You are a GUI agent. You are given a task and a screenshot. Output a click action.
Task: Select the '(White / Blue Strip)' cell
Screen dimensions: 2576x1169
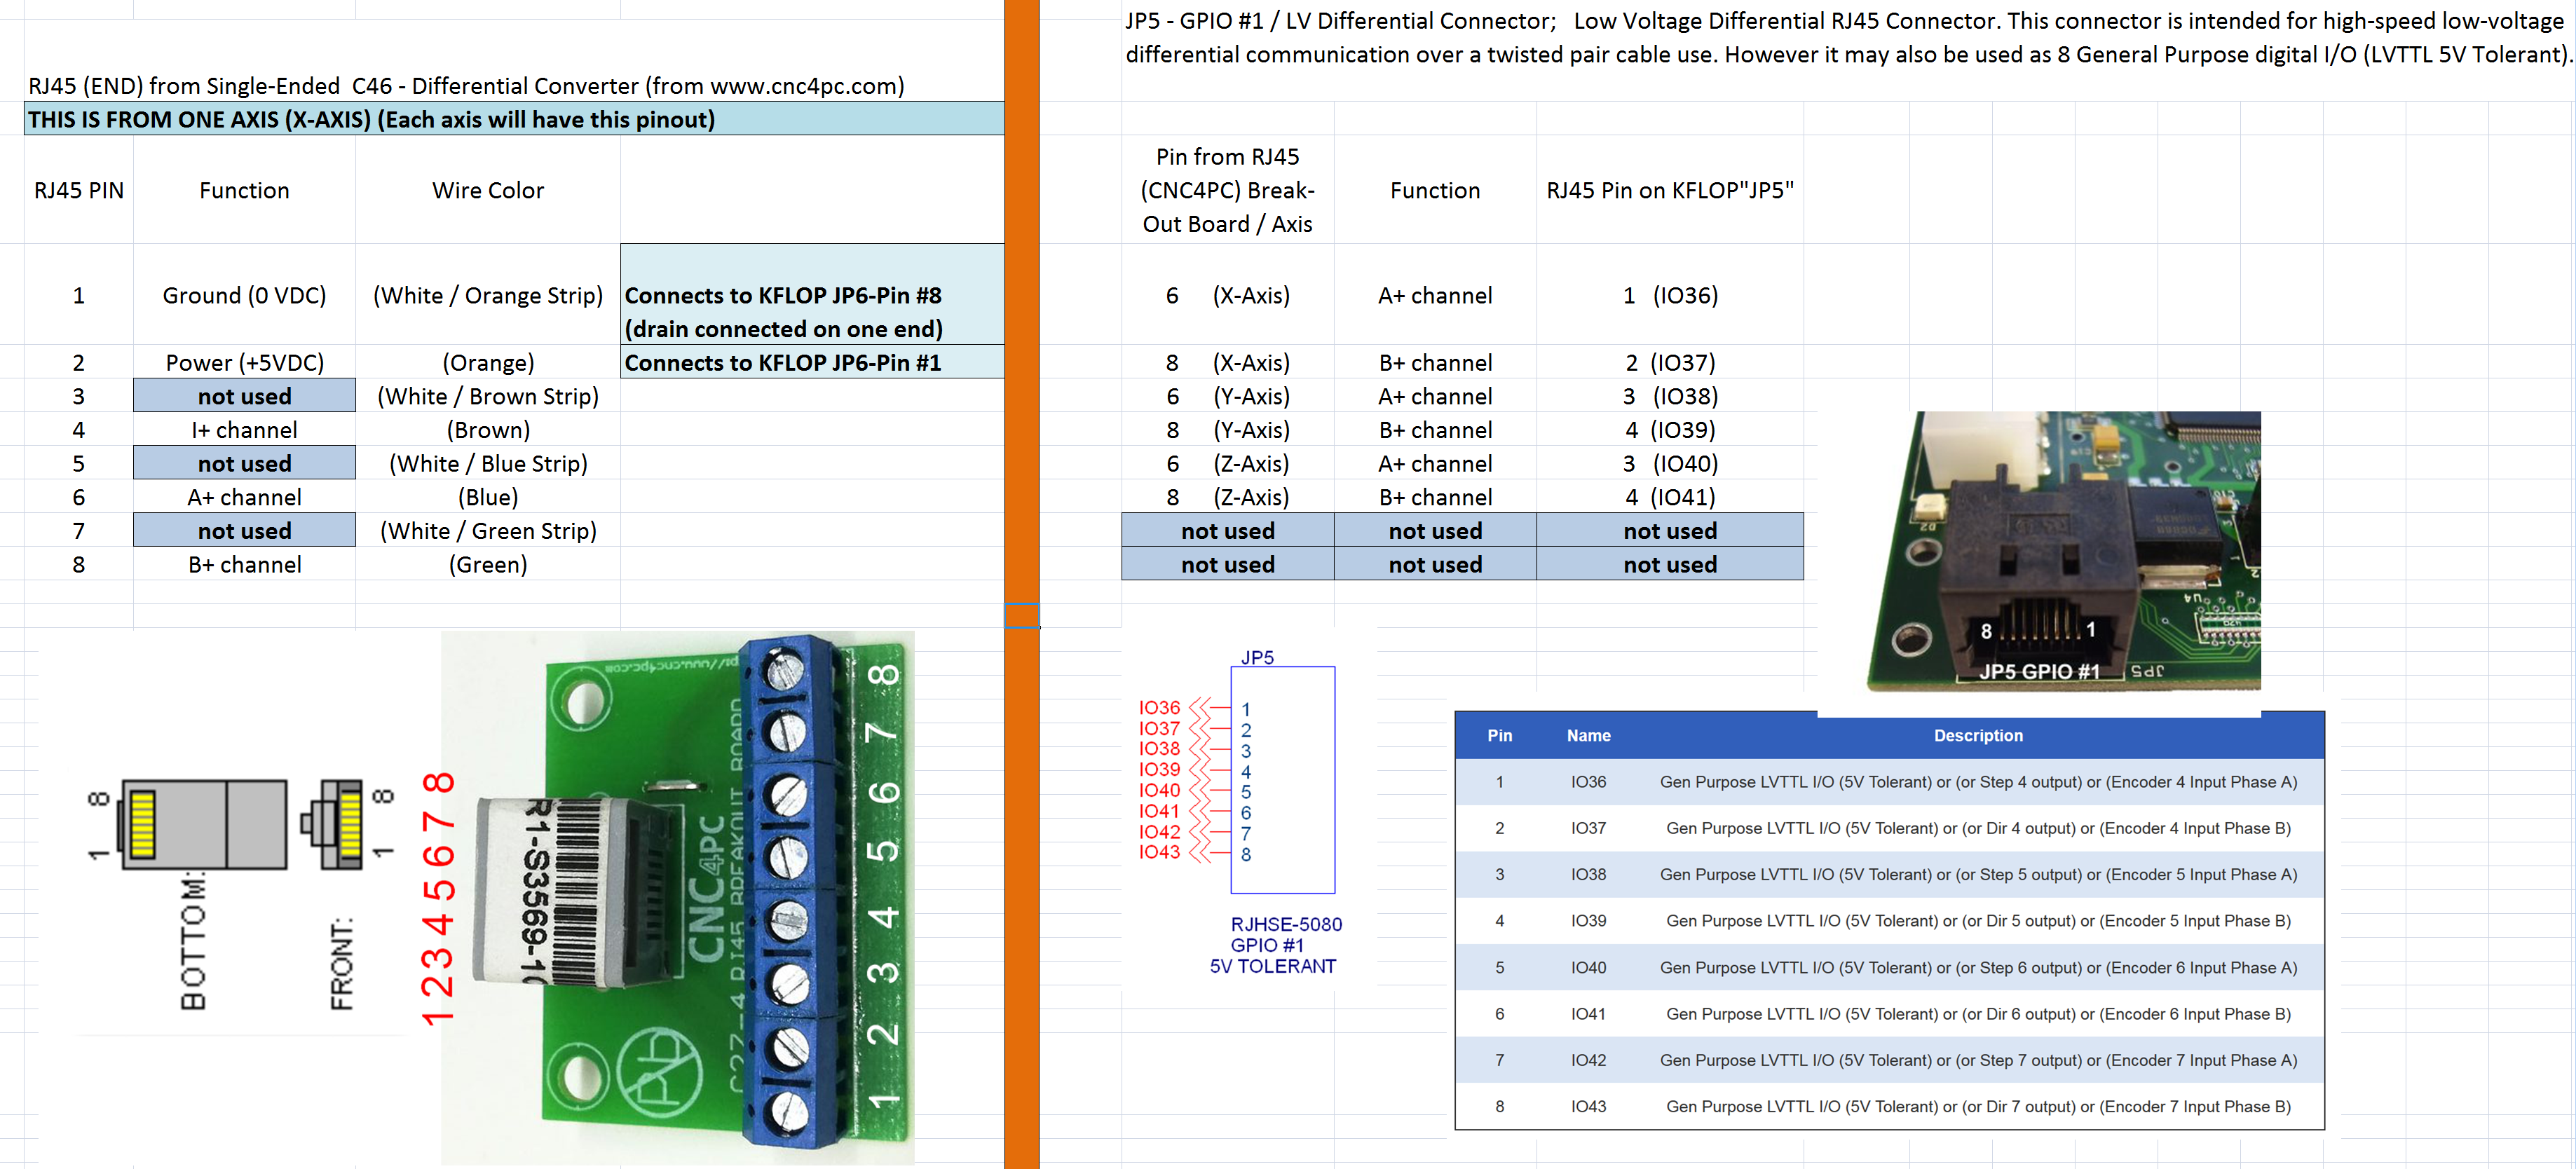488,463
